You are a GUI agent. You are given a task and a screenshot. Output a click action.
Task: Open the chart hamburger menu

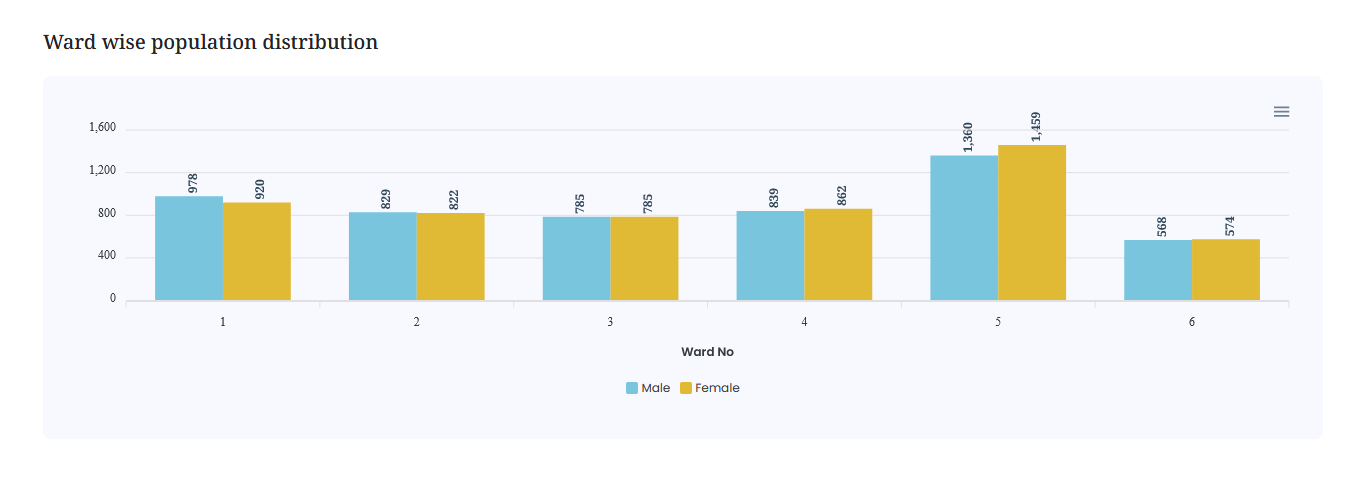(1281, 112)
